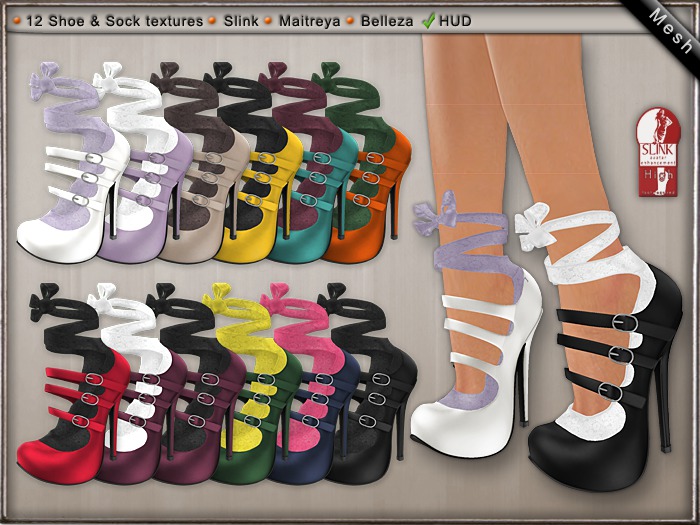
Task: Click the 'HUD' label in header
Action: coord(455,21)
